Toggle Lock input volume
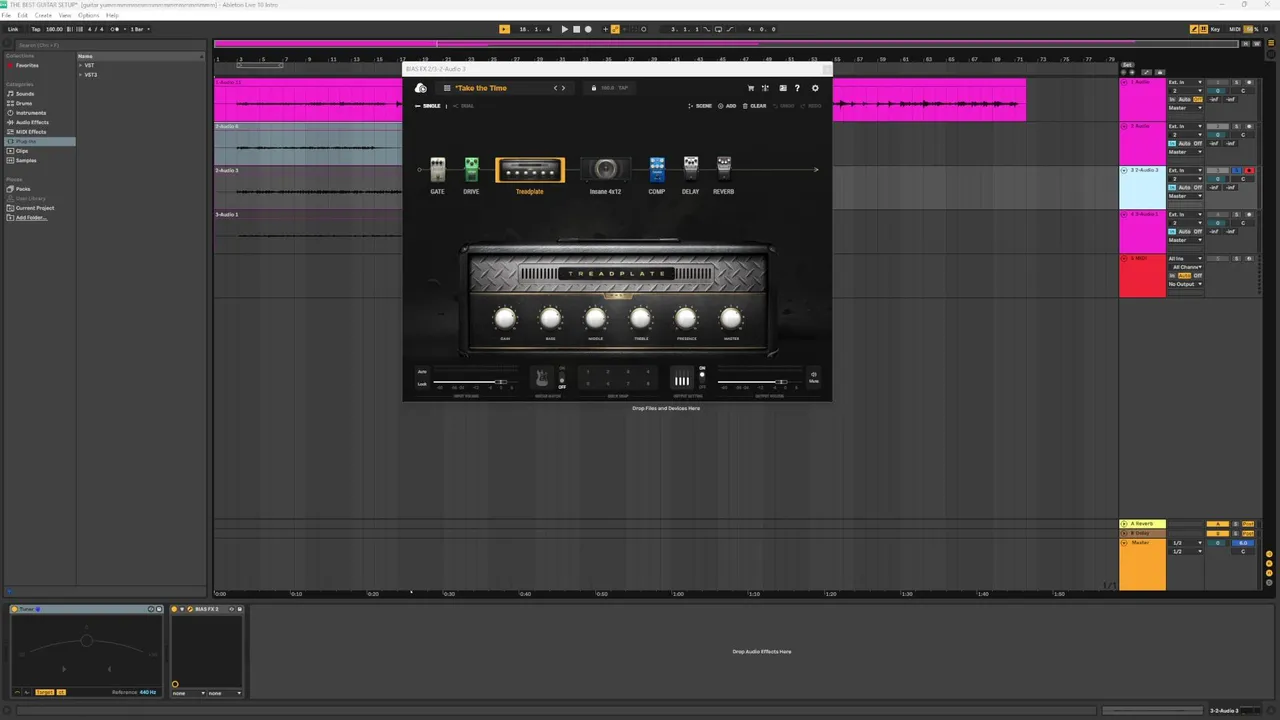This screenshot has height=720, width=1280. point(422,384)
